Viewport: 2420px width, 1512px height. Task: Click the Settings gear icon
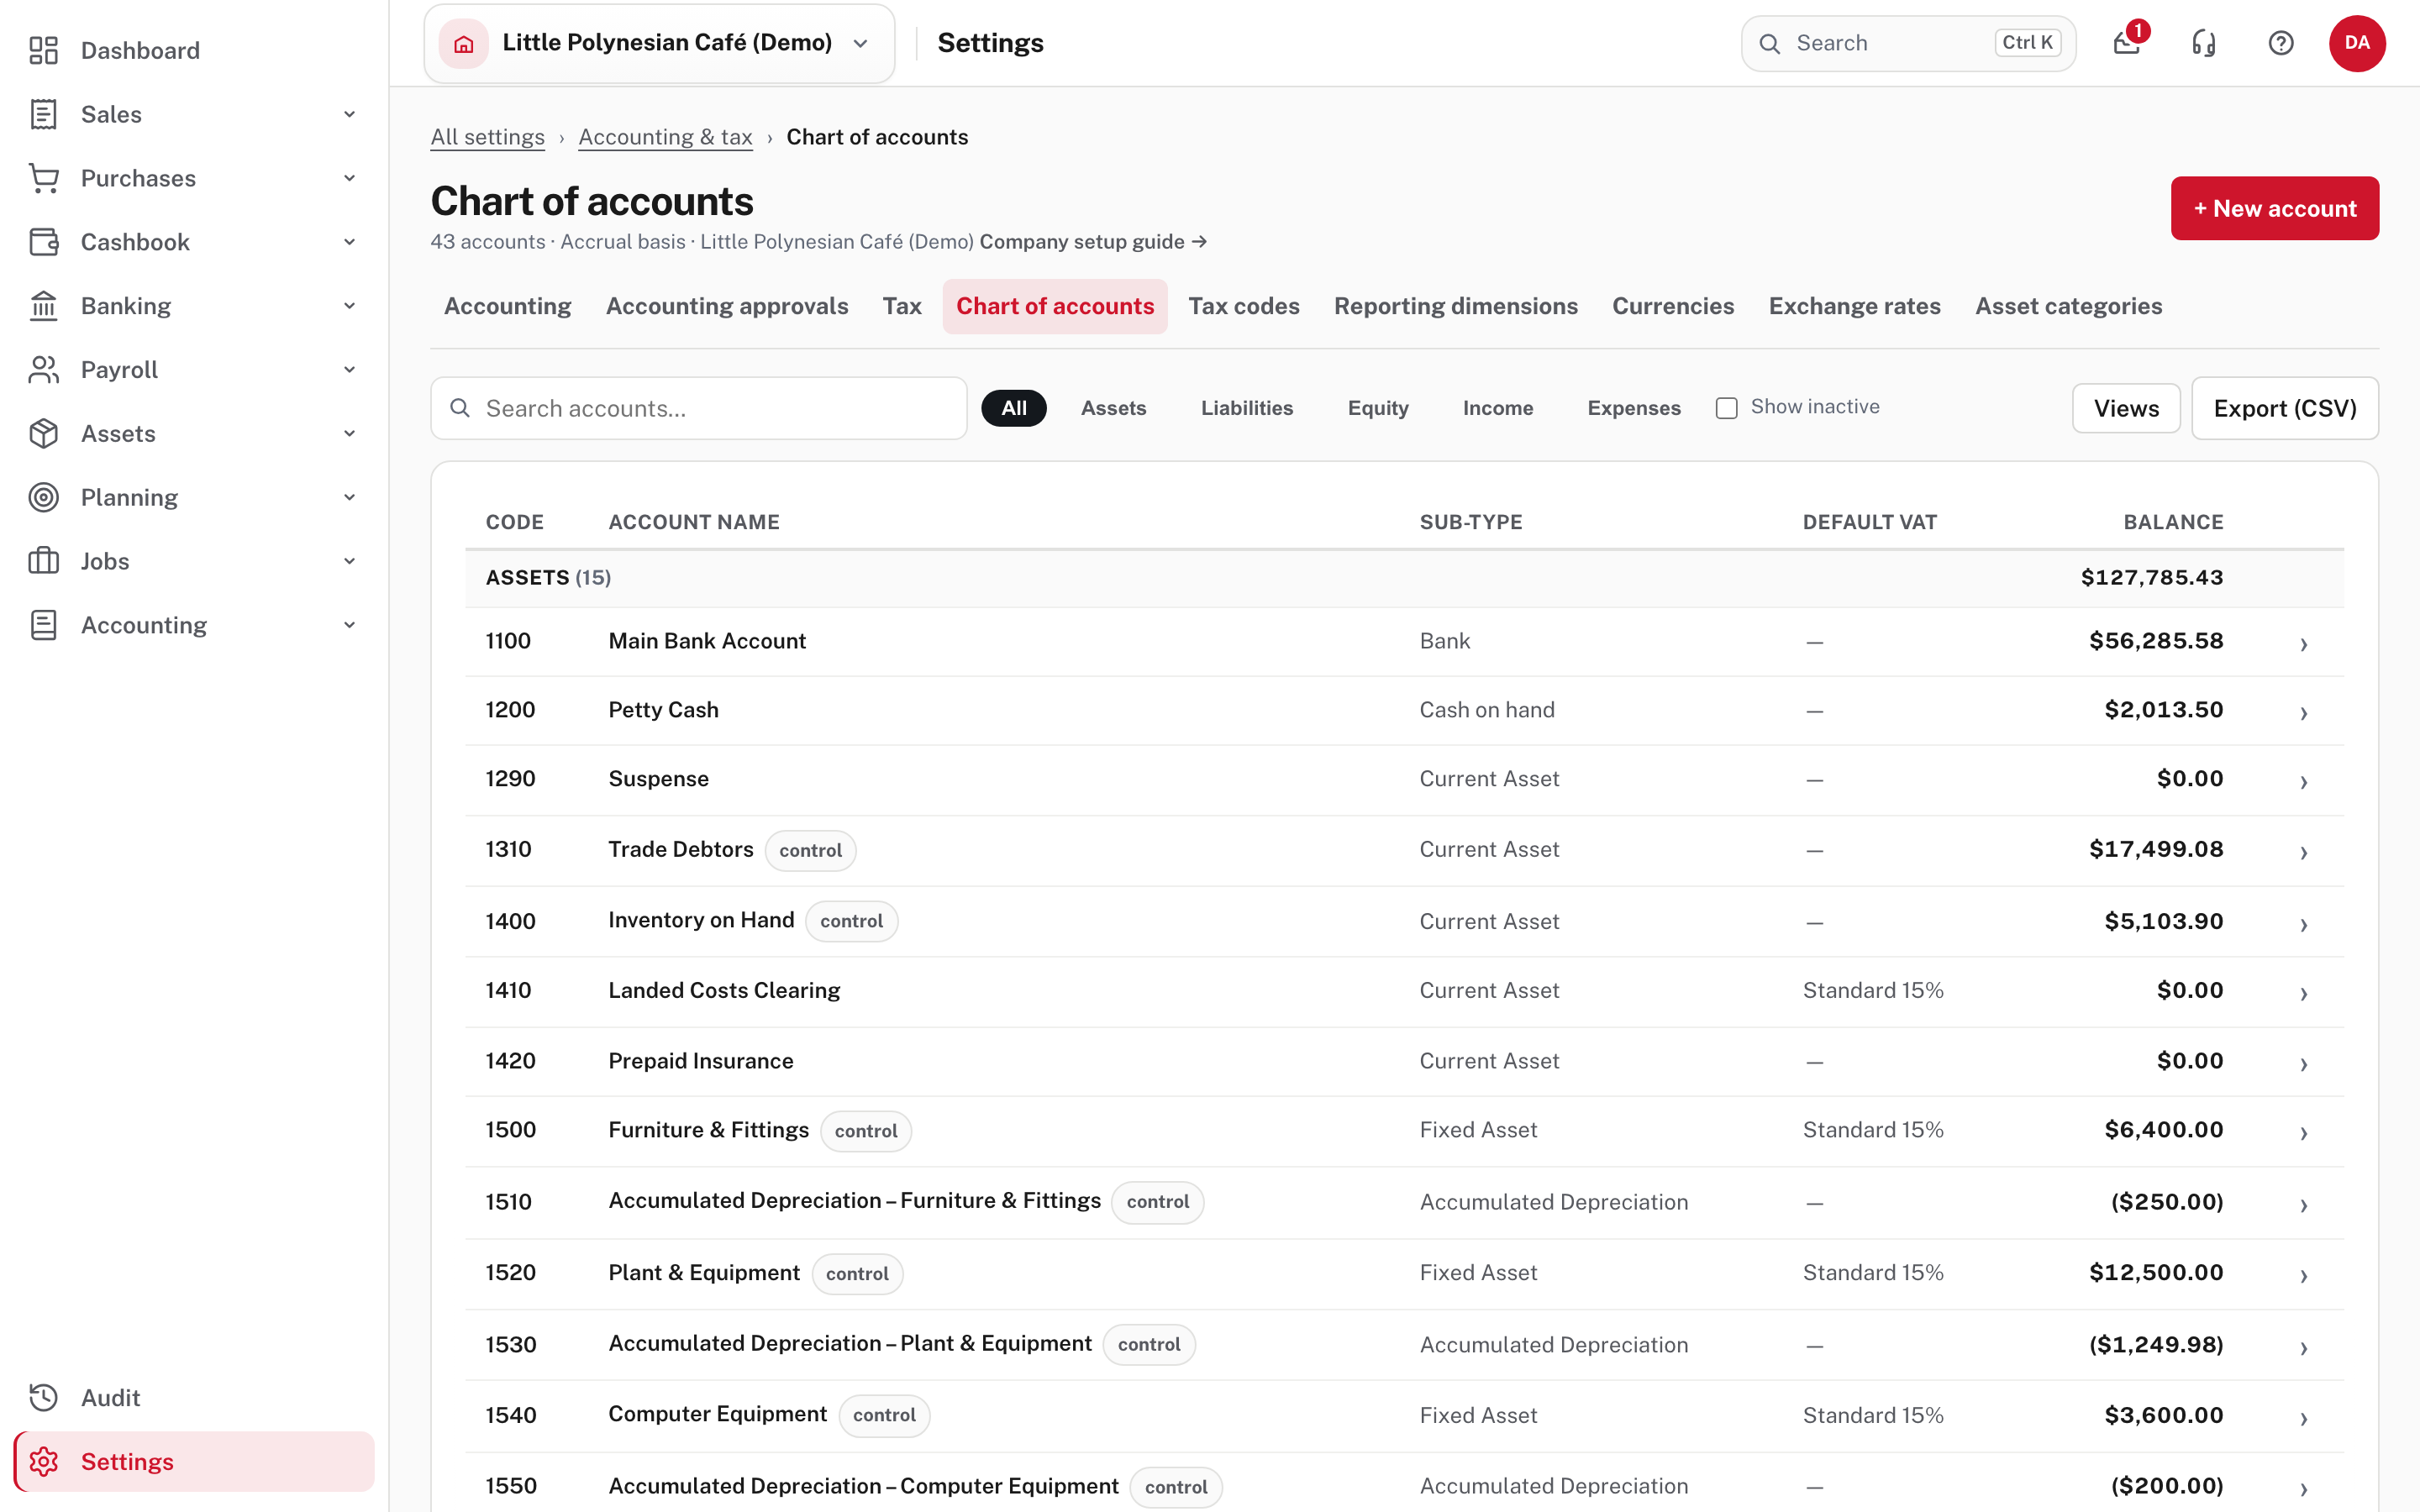43,1461
